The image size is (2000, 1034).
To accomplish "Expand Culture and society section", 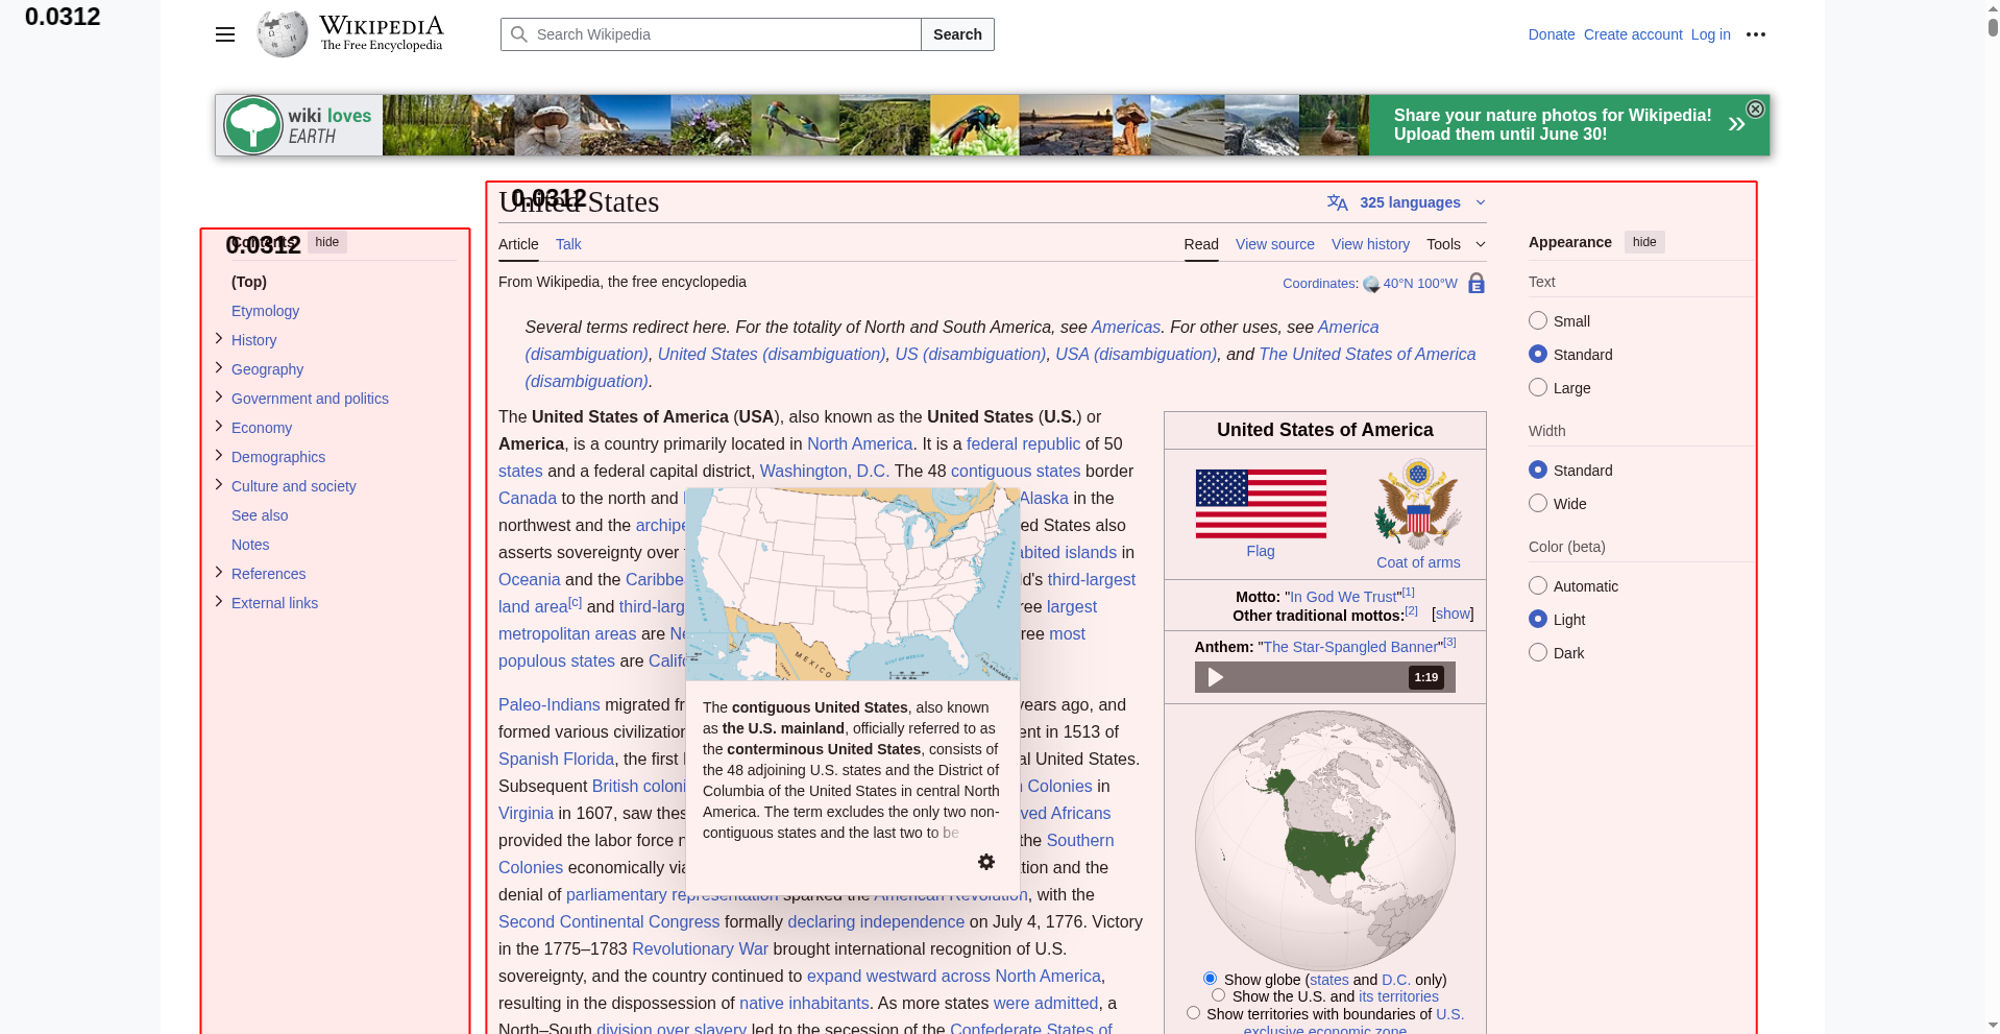I will click(219, 485).
